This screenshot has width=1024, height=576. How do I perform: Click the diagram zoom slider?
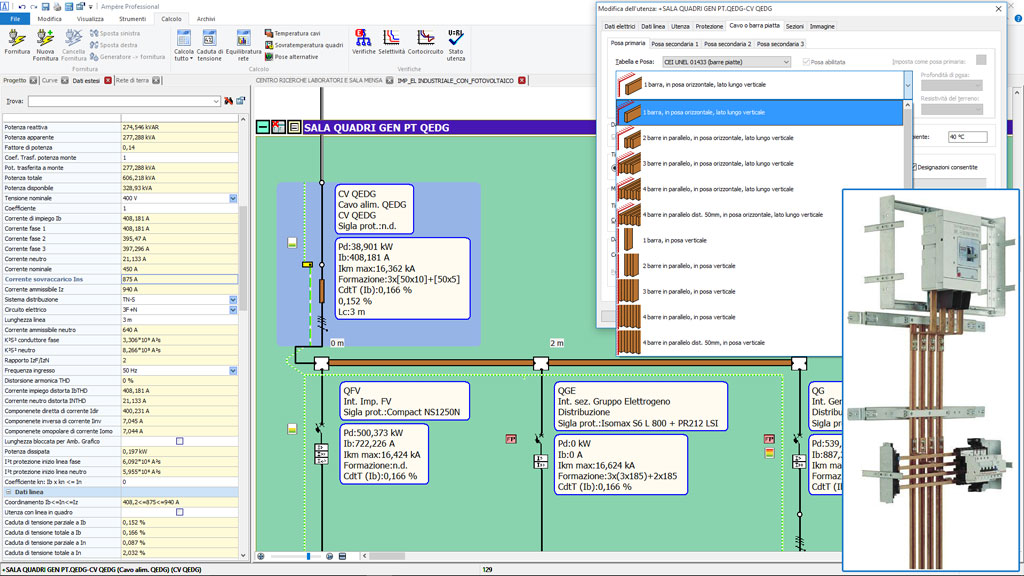(308, 556)
